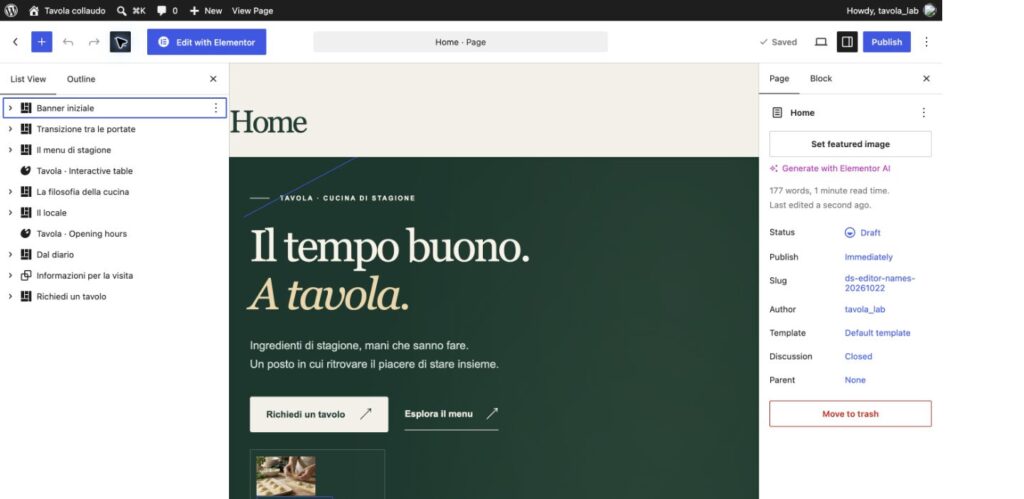Click the Home page document icon
The height and width of the screenshot is (499, 1024).
[x=776, y=112]
